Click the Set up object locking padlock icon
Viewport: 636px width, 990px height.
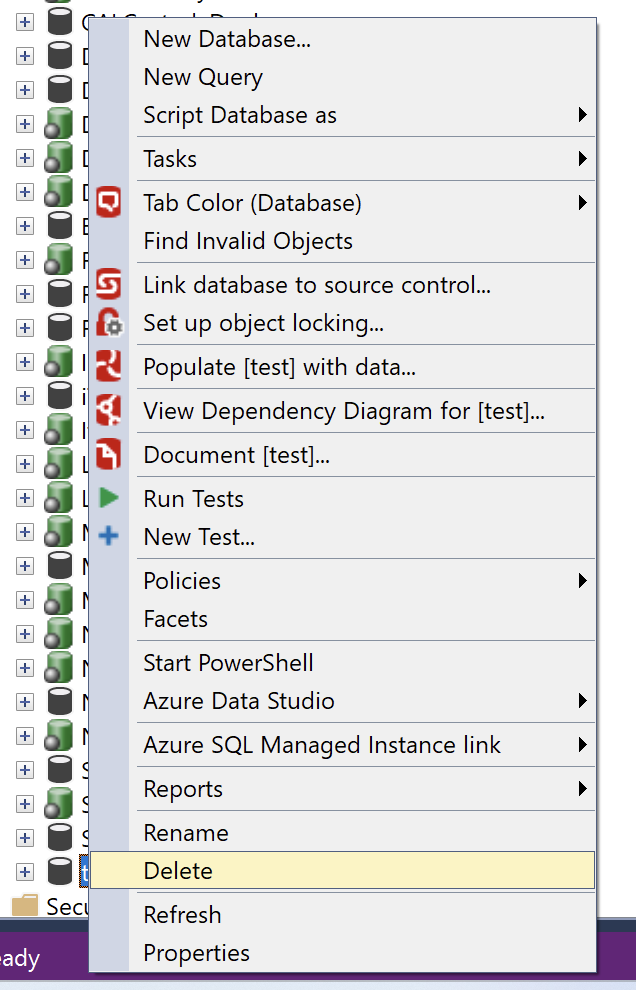point(109,322)
